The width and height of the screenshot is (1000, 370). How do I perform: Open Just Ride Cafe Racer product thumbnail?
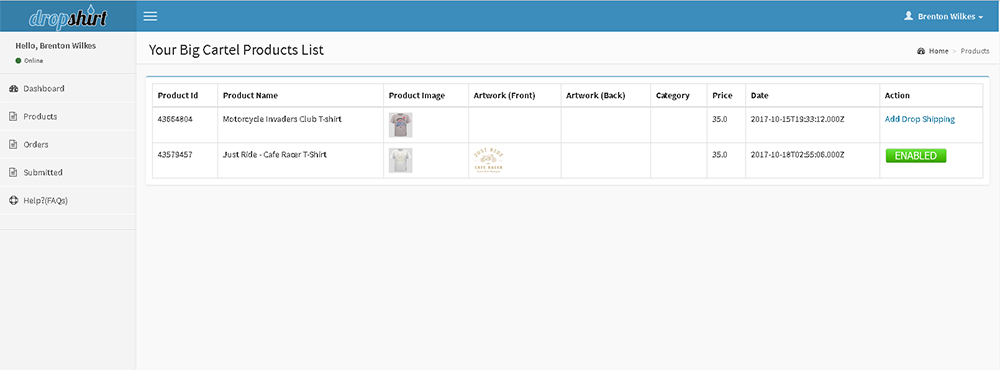tap(401, 161)
